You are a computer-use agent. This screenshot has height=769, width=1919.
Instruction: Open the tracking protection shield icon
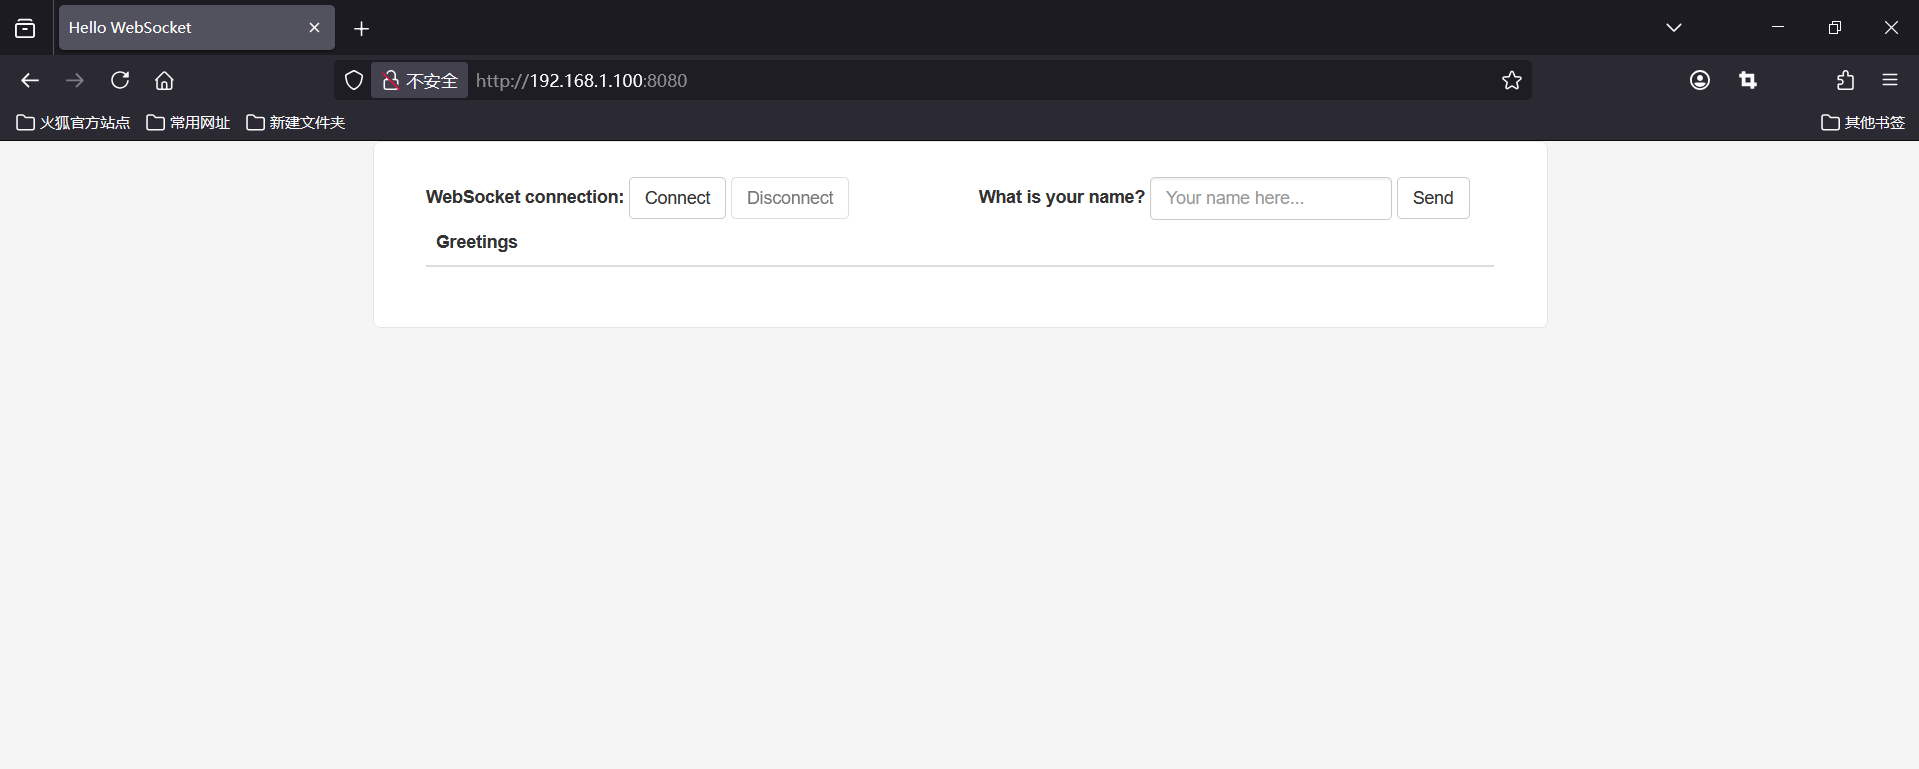tap(354, 80)
